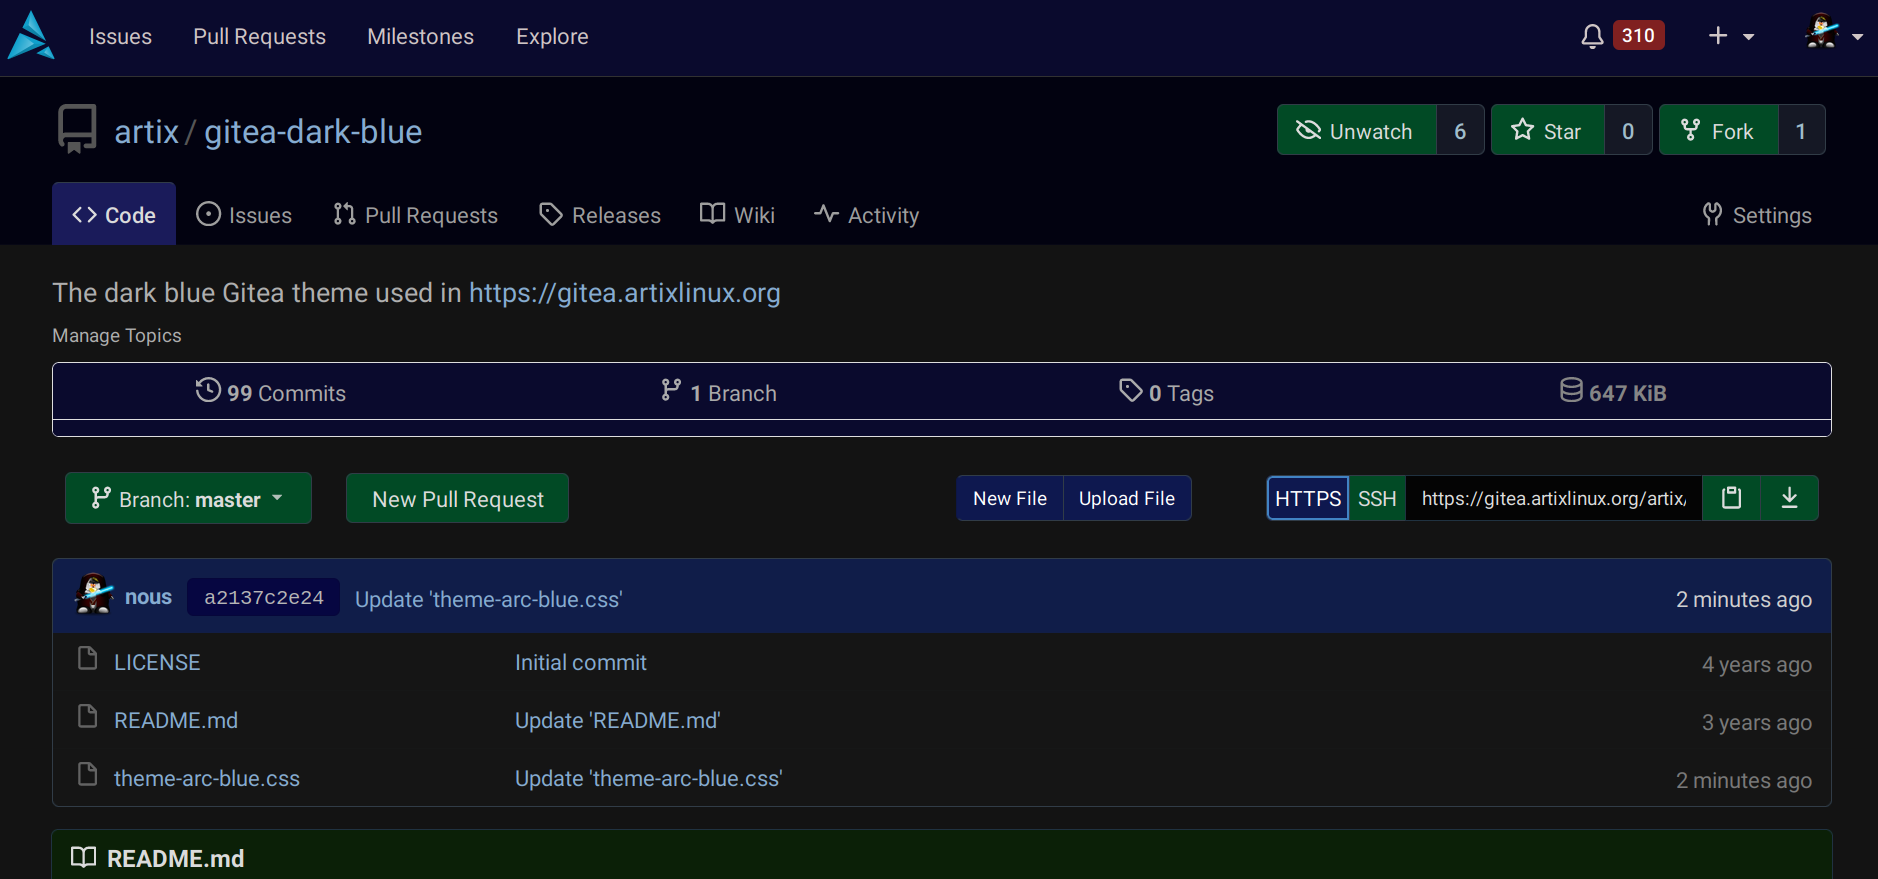This screenshot has width=1878, height=879.
Task: Click the language statistics bar
Action: tap(942, 428)
